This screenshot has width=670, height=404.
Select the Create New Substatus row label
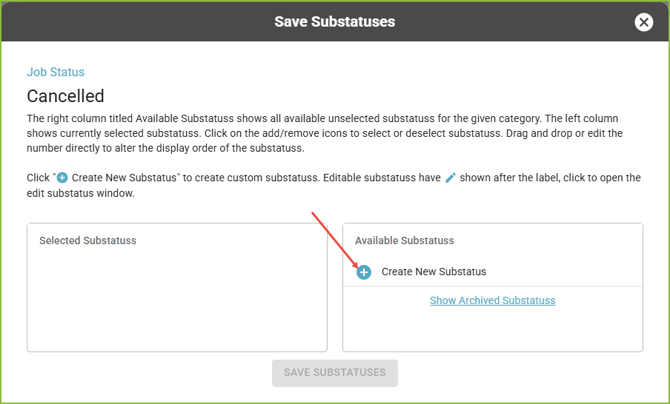(x=434, y=271)
